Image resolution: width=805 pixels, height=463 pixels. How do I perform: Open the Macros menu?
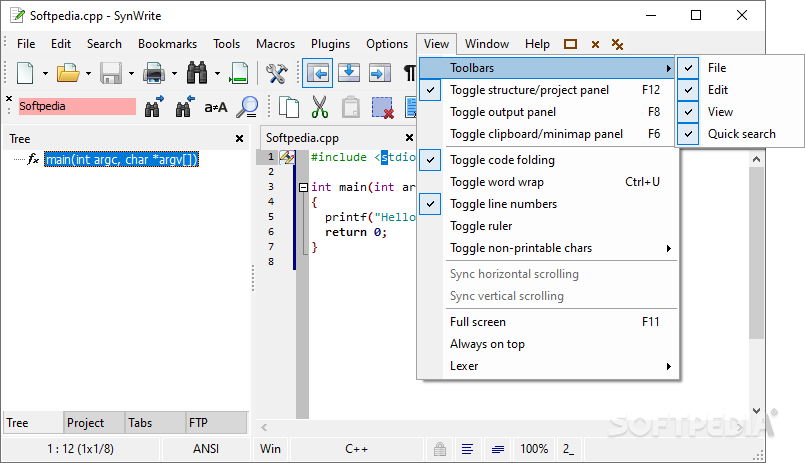click(x=276, y=44)
